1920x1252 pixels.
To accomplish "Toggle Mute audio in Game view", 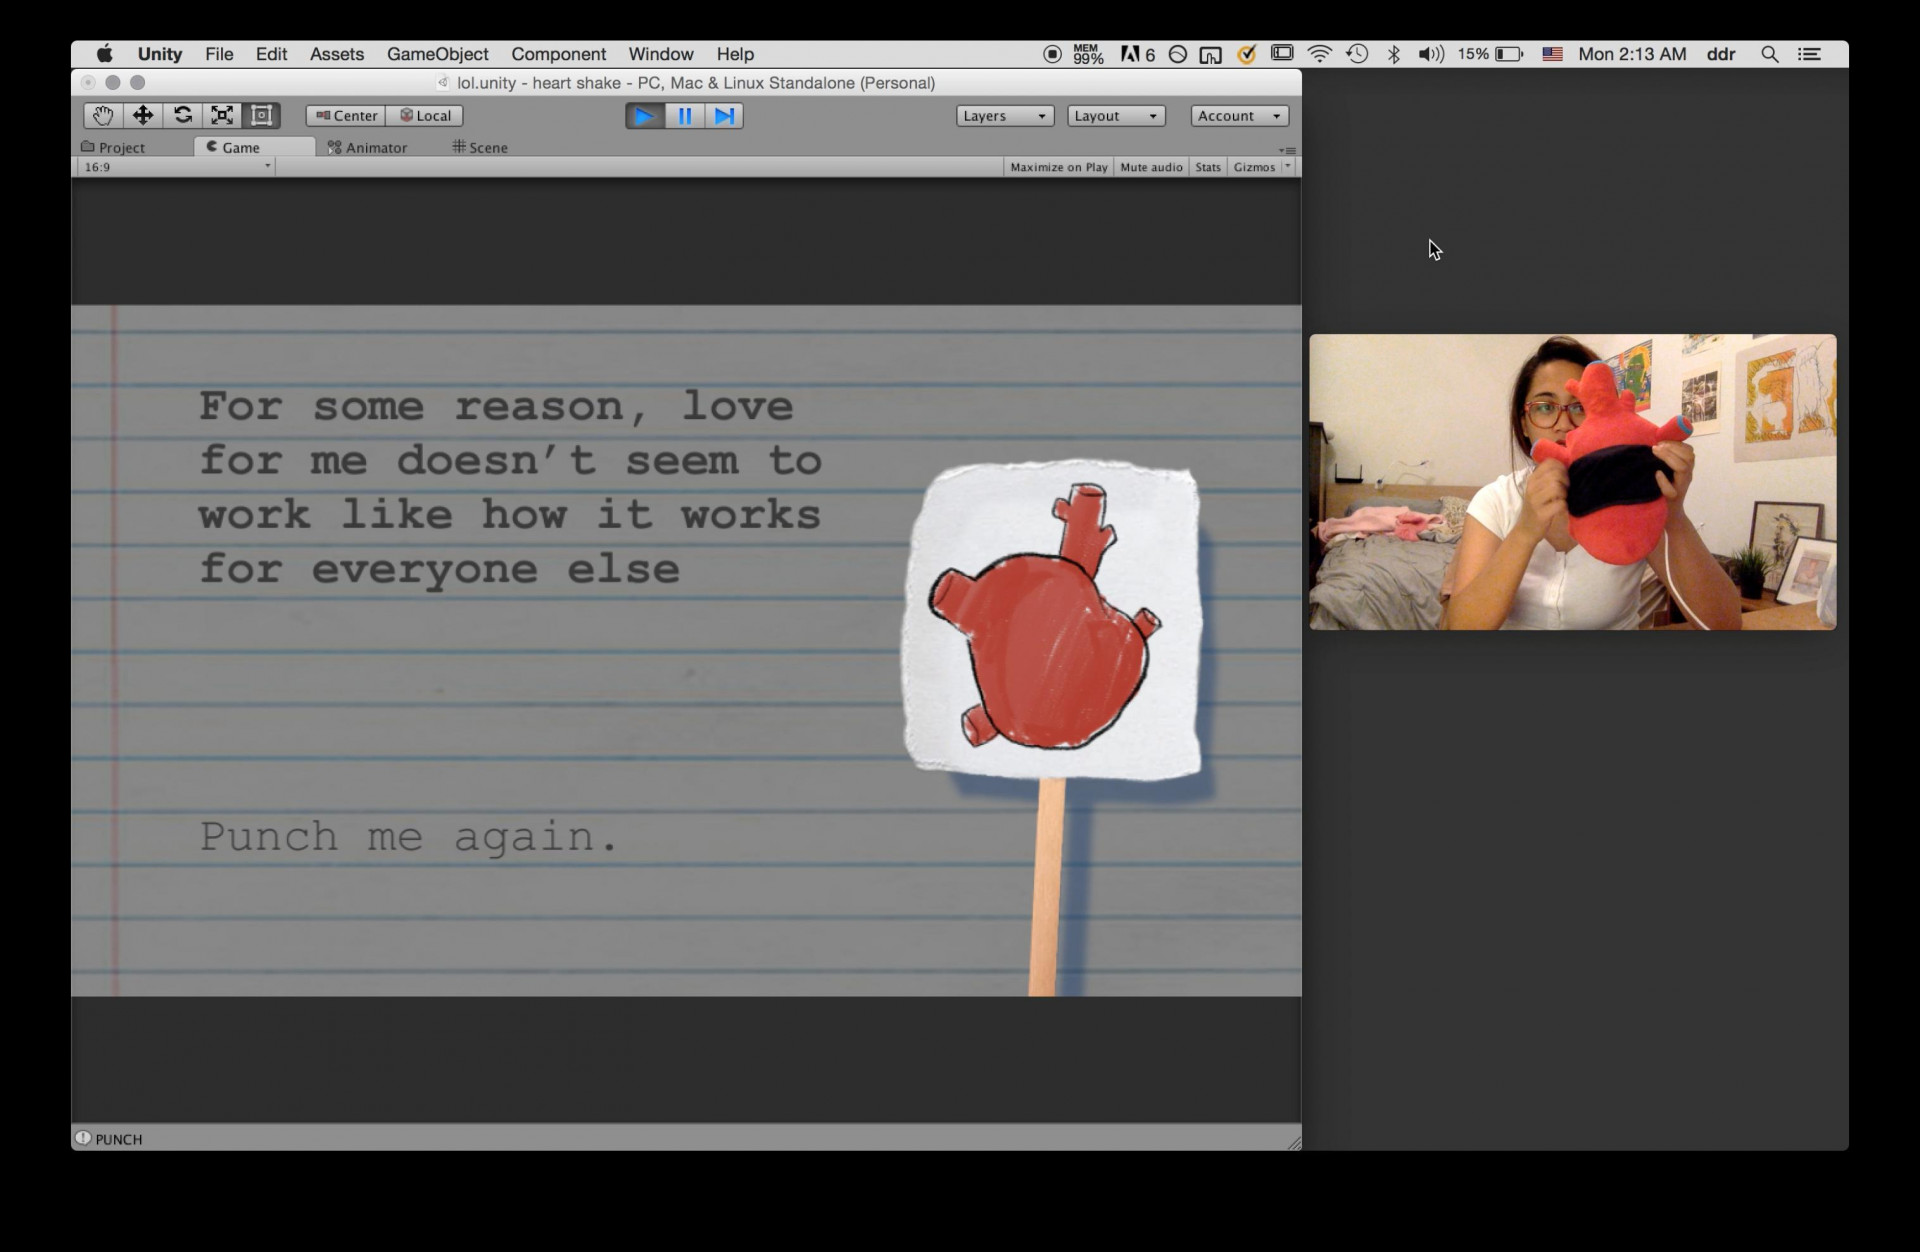I will click(x=1151, y=167).
